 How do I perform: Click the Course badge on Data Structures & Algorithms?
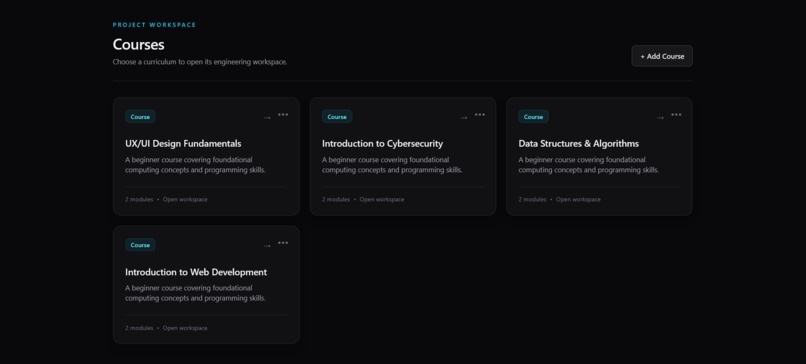coord(534,117)
